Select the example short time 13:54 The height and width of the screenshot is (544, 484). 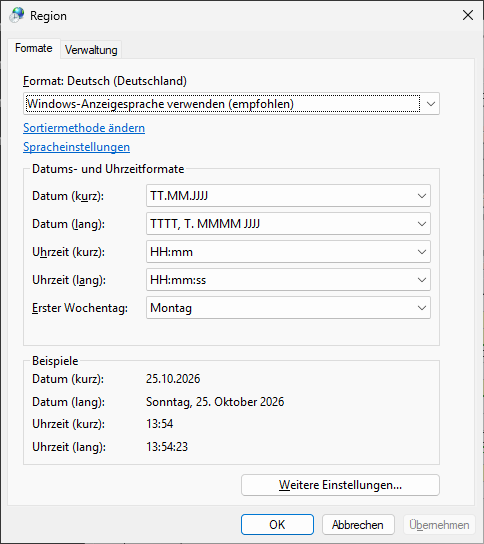(x=160, y=424)
